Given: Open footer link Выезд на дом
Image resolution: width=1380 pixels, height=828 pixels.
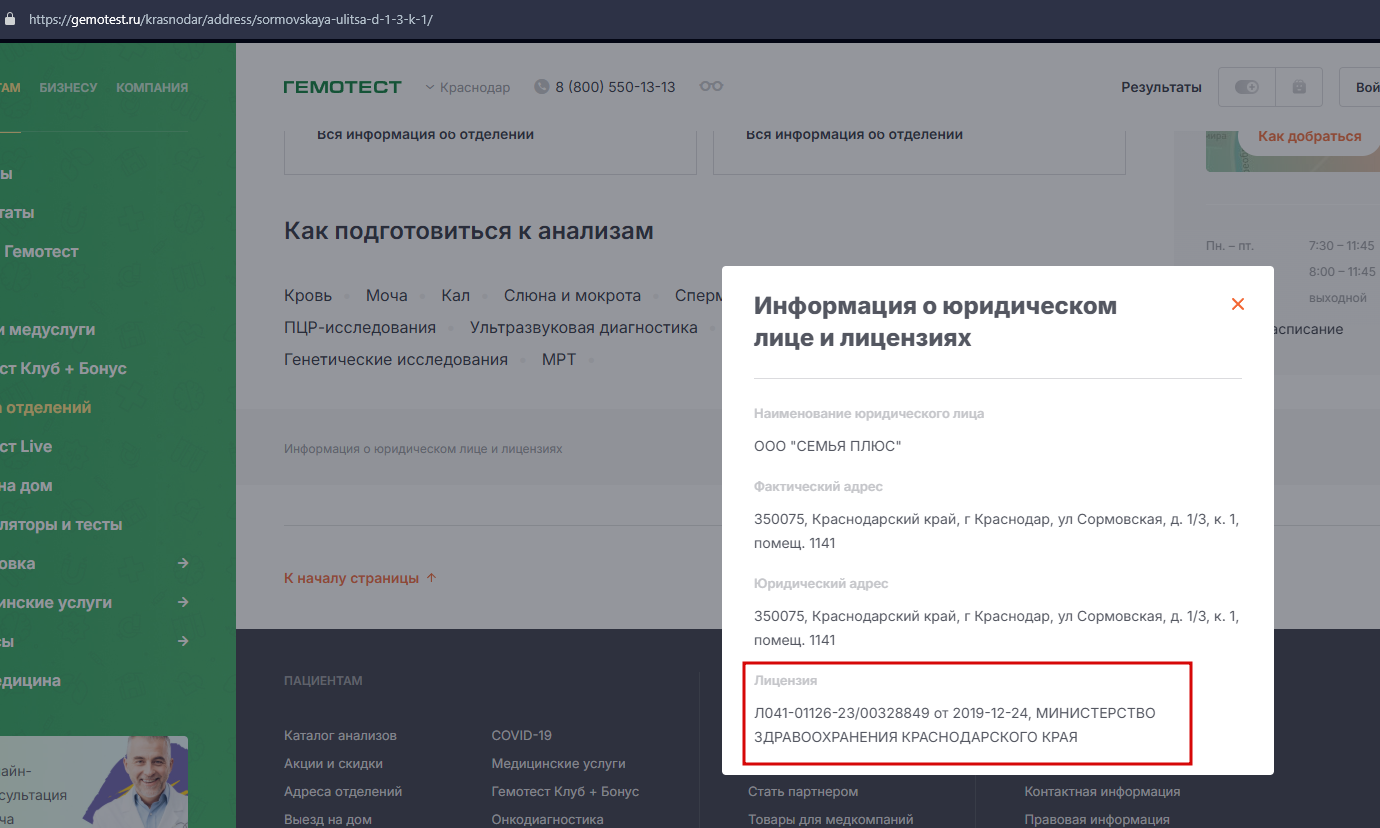Looking at the screenshot, I should 328,819.
